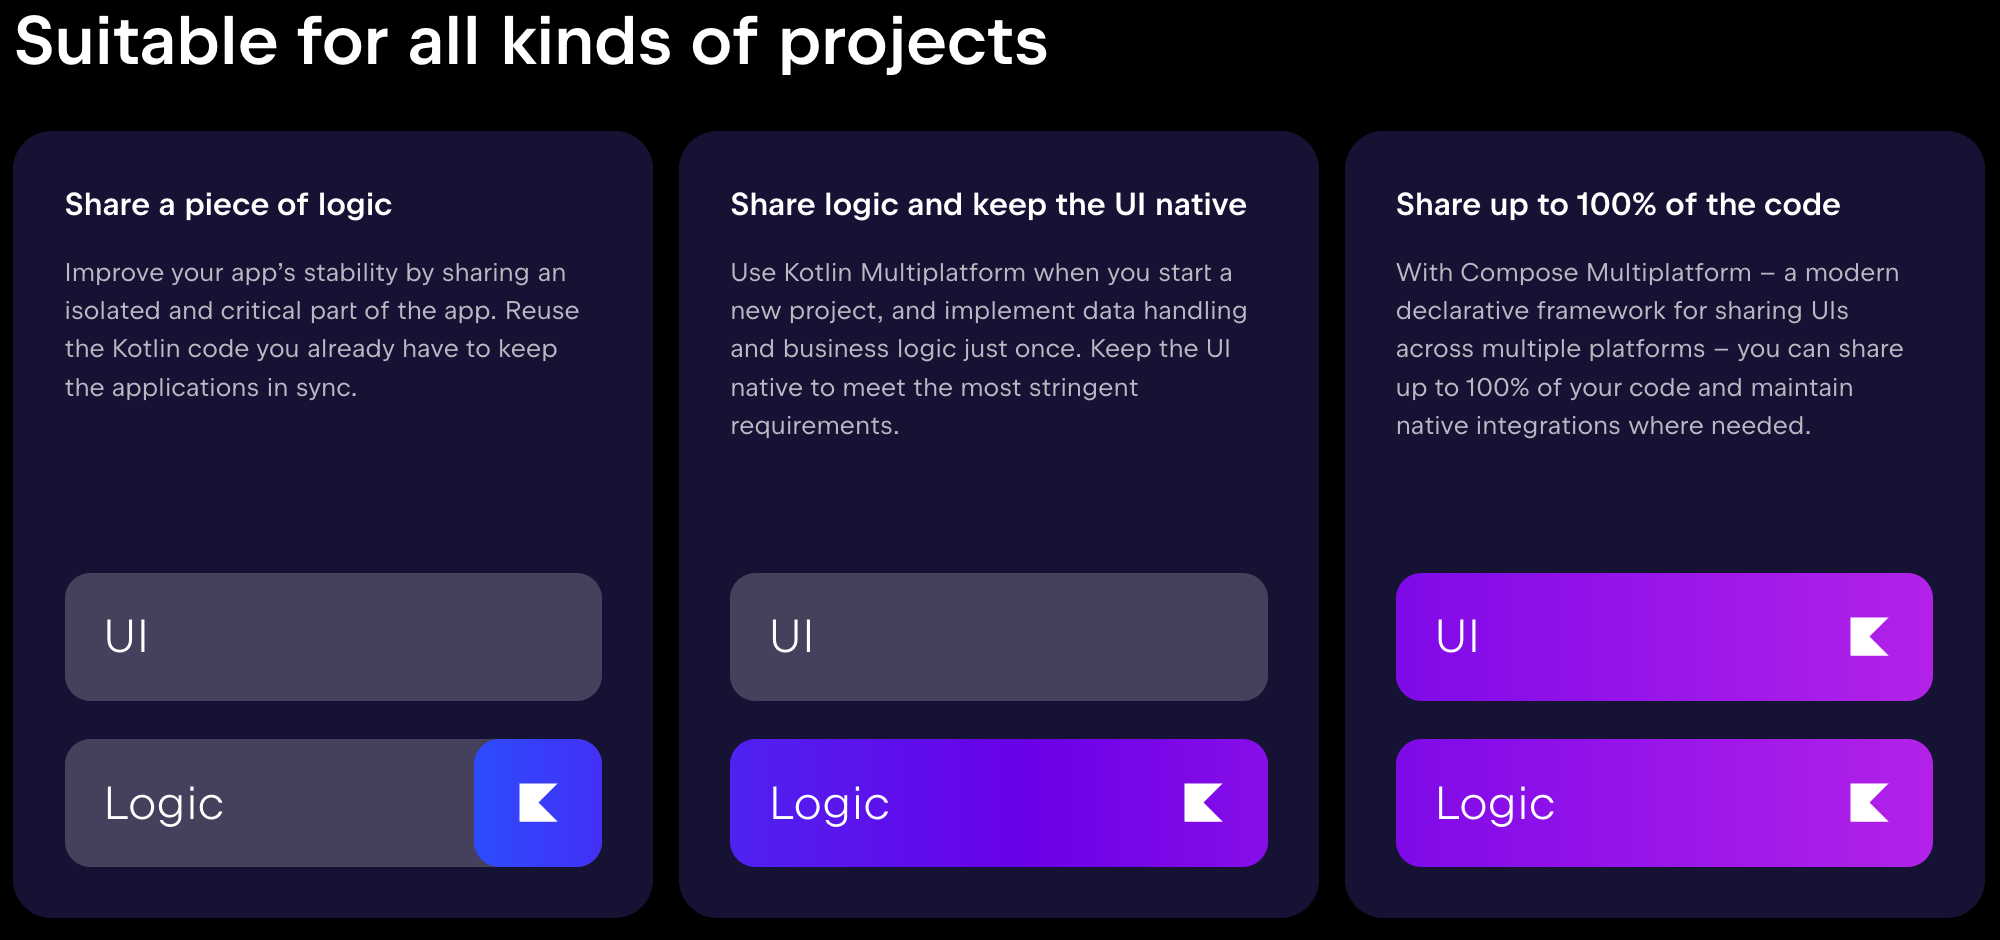Click Kotlin logo in the third card's Logic block

click(1868, 803)
